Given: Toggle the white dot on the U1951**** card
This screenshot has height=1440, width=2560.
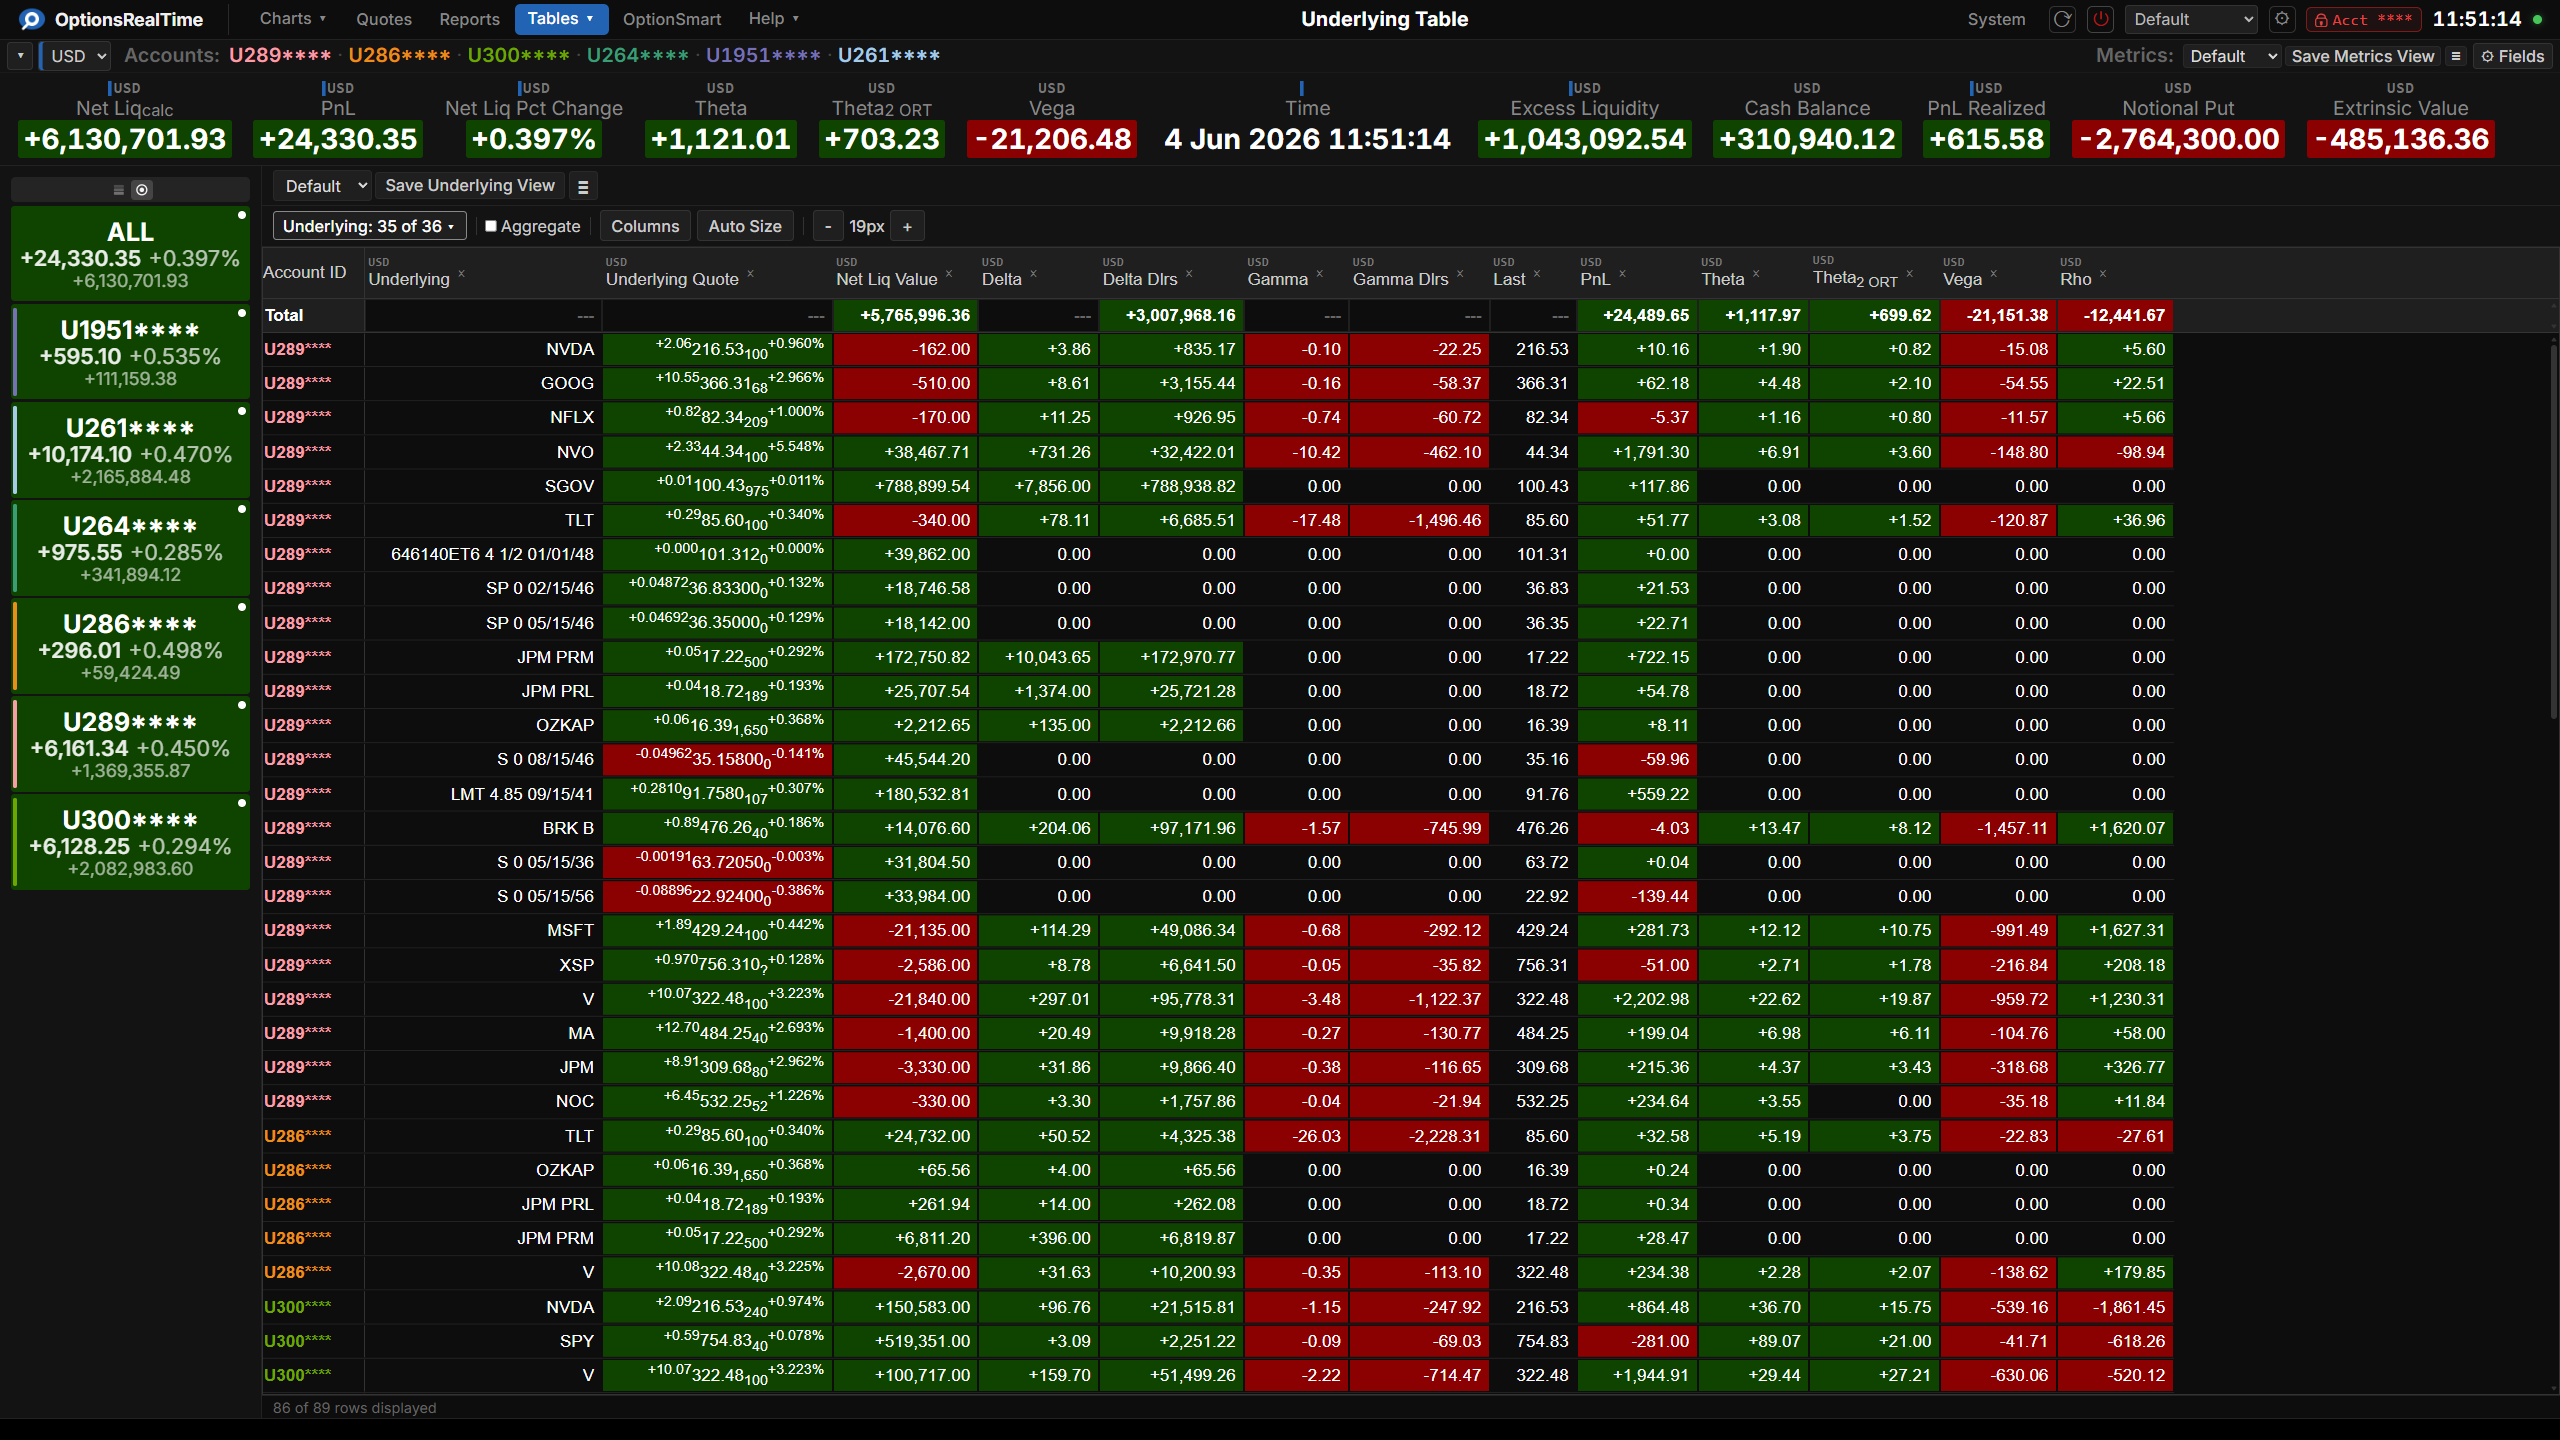Looking at the screenshot, I should [x=242, y=313].
